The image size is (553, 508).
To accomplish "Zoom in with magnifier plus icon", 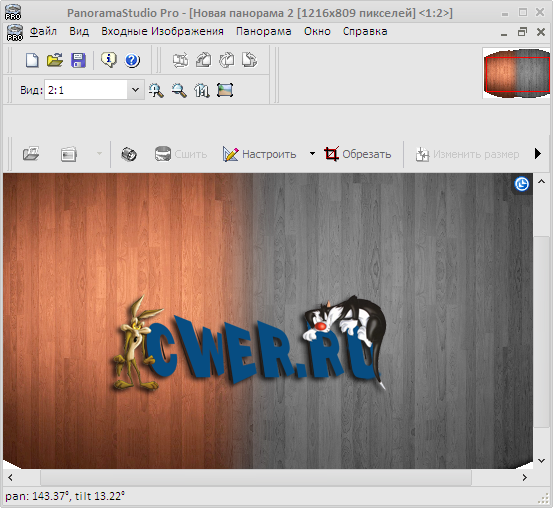I will coord(156,90).
